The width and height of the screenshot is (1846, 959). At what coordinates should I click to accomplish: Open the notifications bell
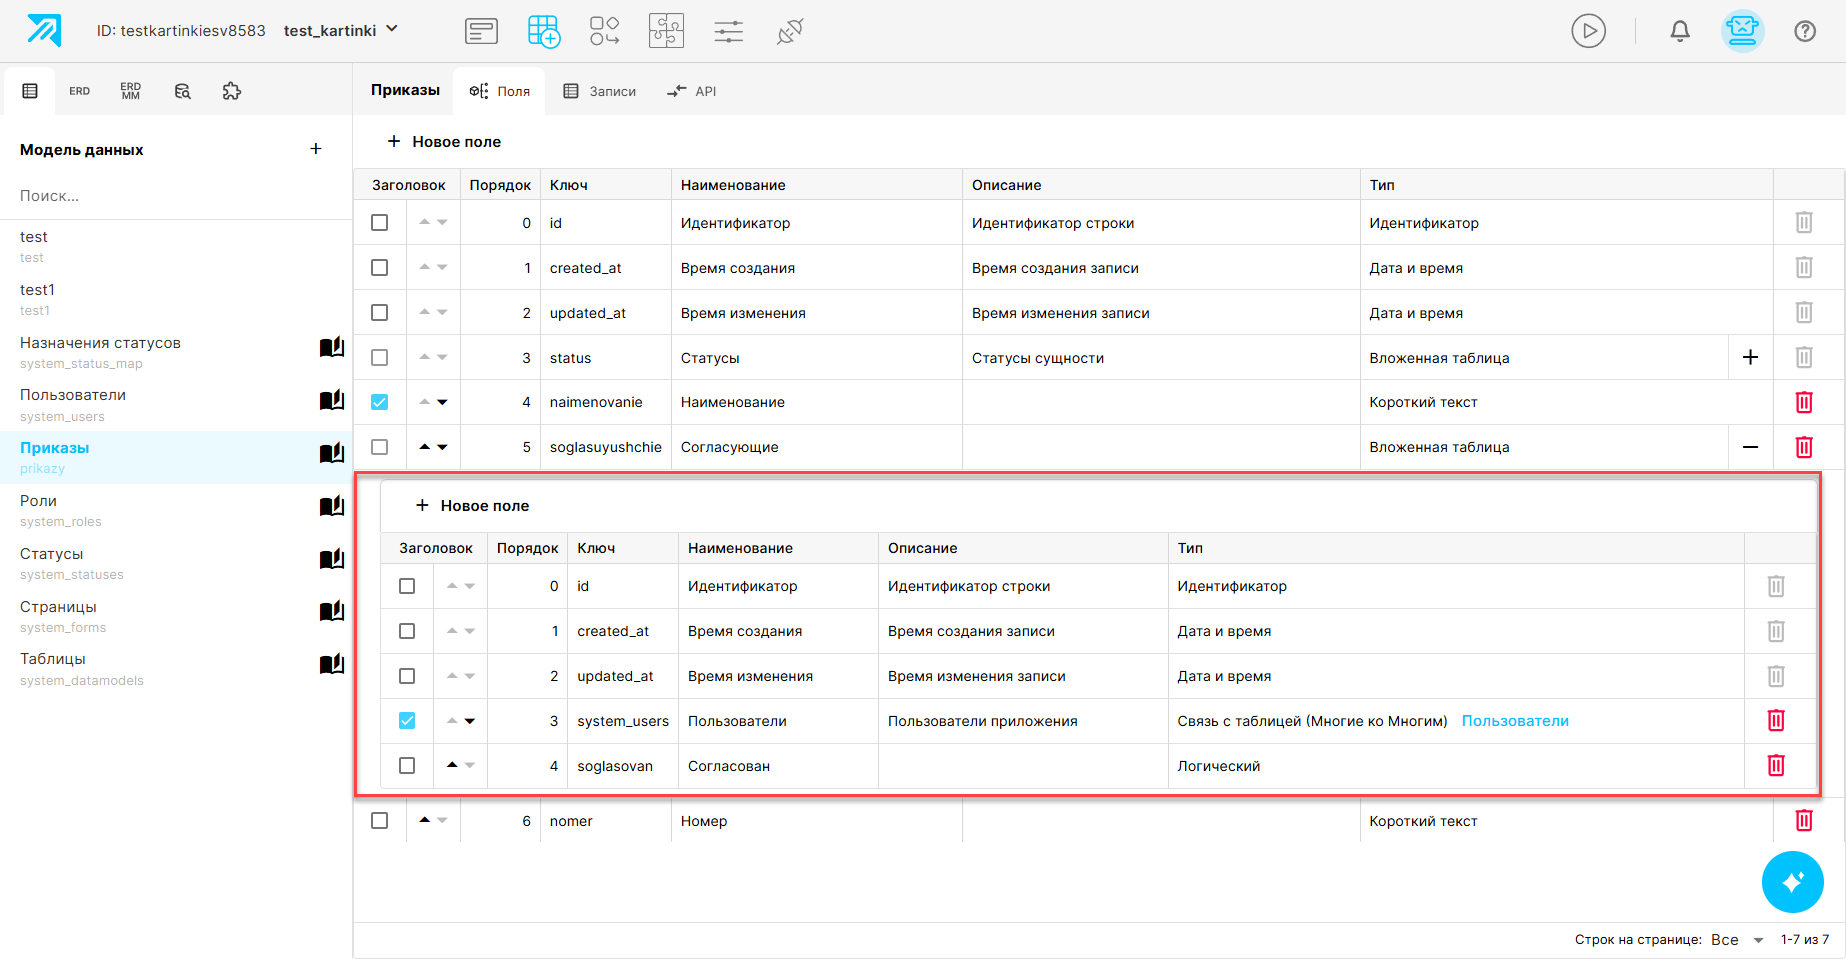coord(1680,31)
